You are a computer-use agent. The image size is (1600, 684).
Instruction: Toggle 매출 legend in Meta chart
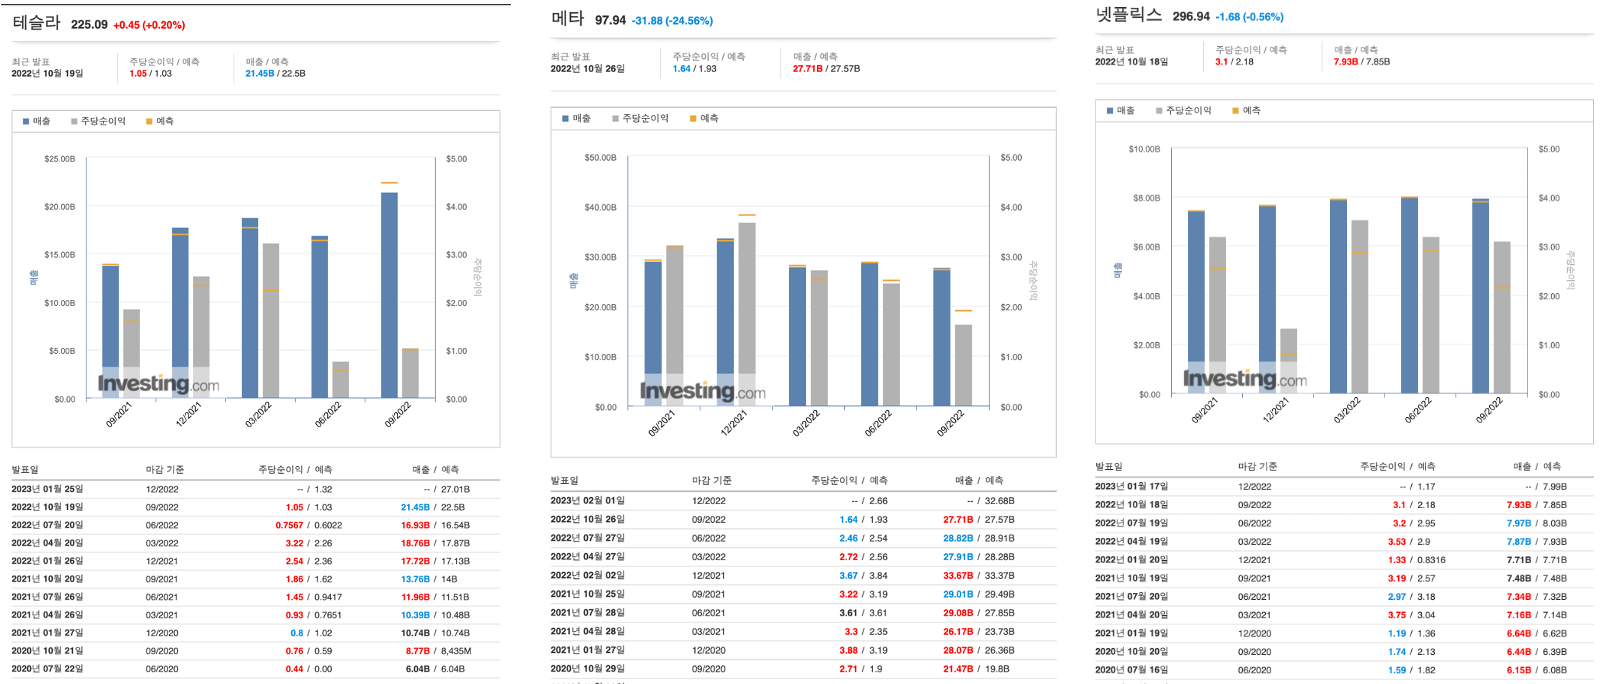click(x=576, y=118)
